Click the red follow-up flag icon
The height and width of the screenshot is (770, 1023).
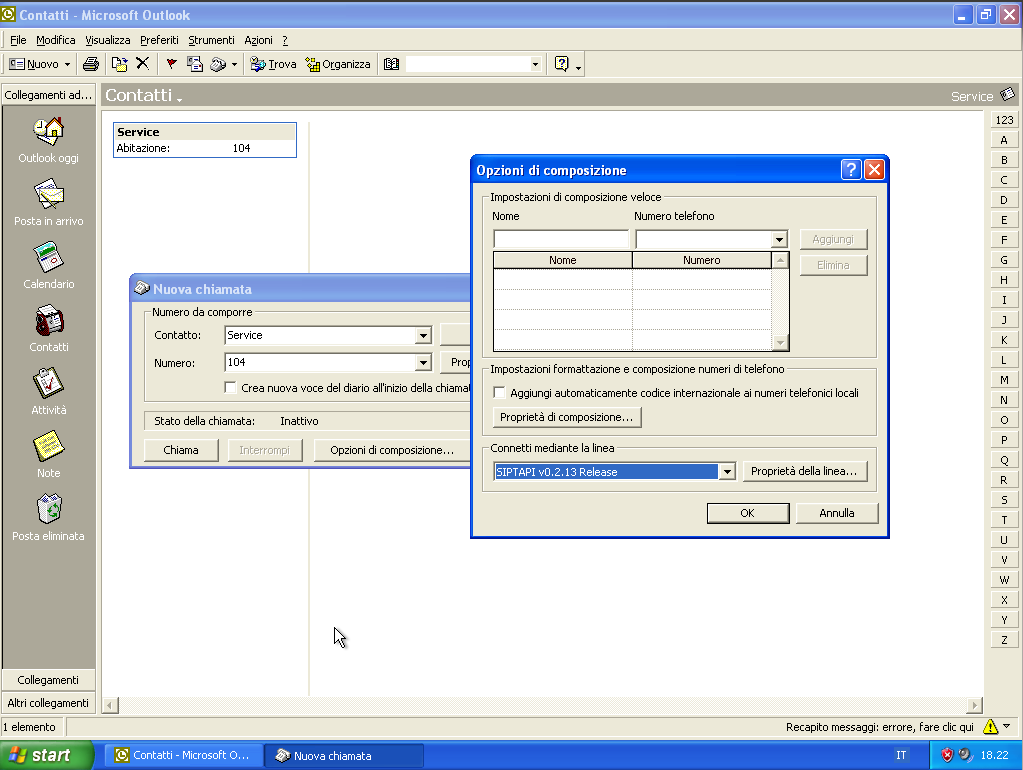tap(172, 64)
